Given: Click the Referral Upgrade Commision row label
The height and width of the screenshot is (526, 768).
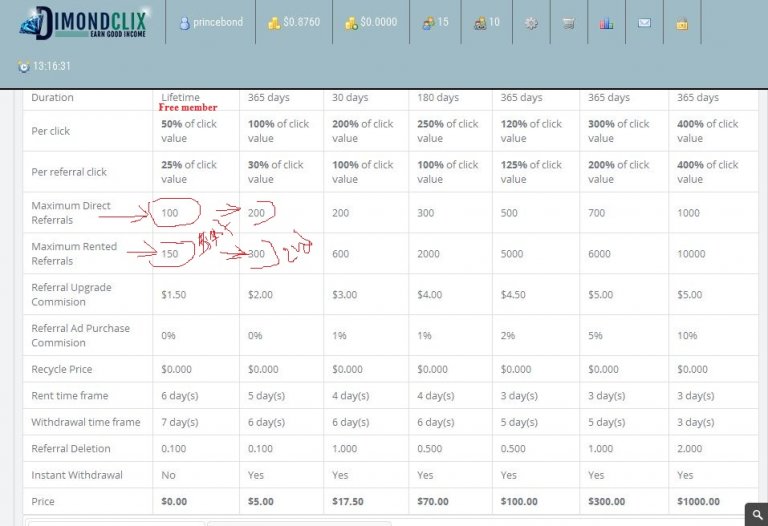Looking at the screenshot, I should pyautogui.click(x=71, y=294).
